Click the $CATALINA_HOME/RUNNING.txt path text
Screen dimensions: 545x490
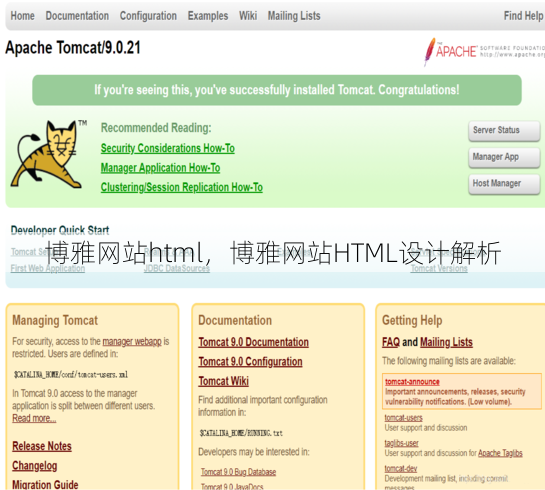(241, 433)
